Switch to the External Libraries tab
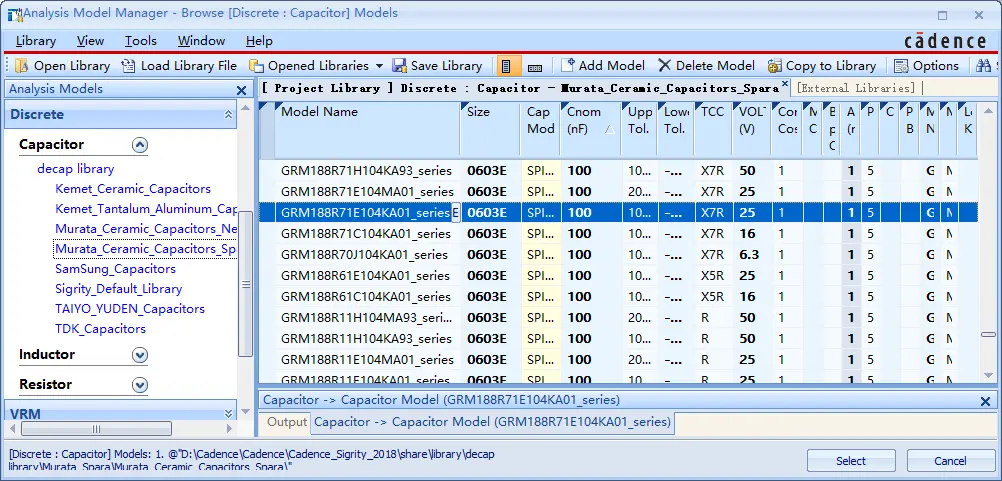The image size is (1002, 481). click(856, 88)
